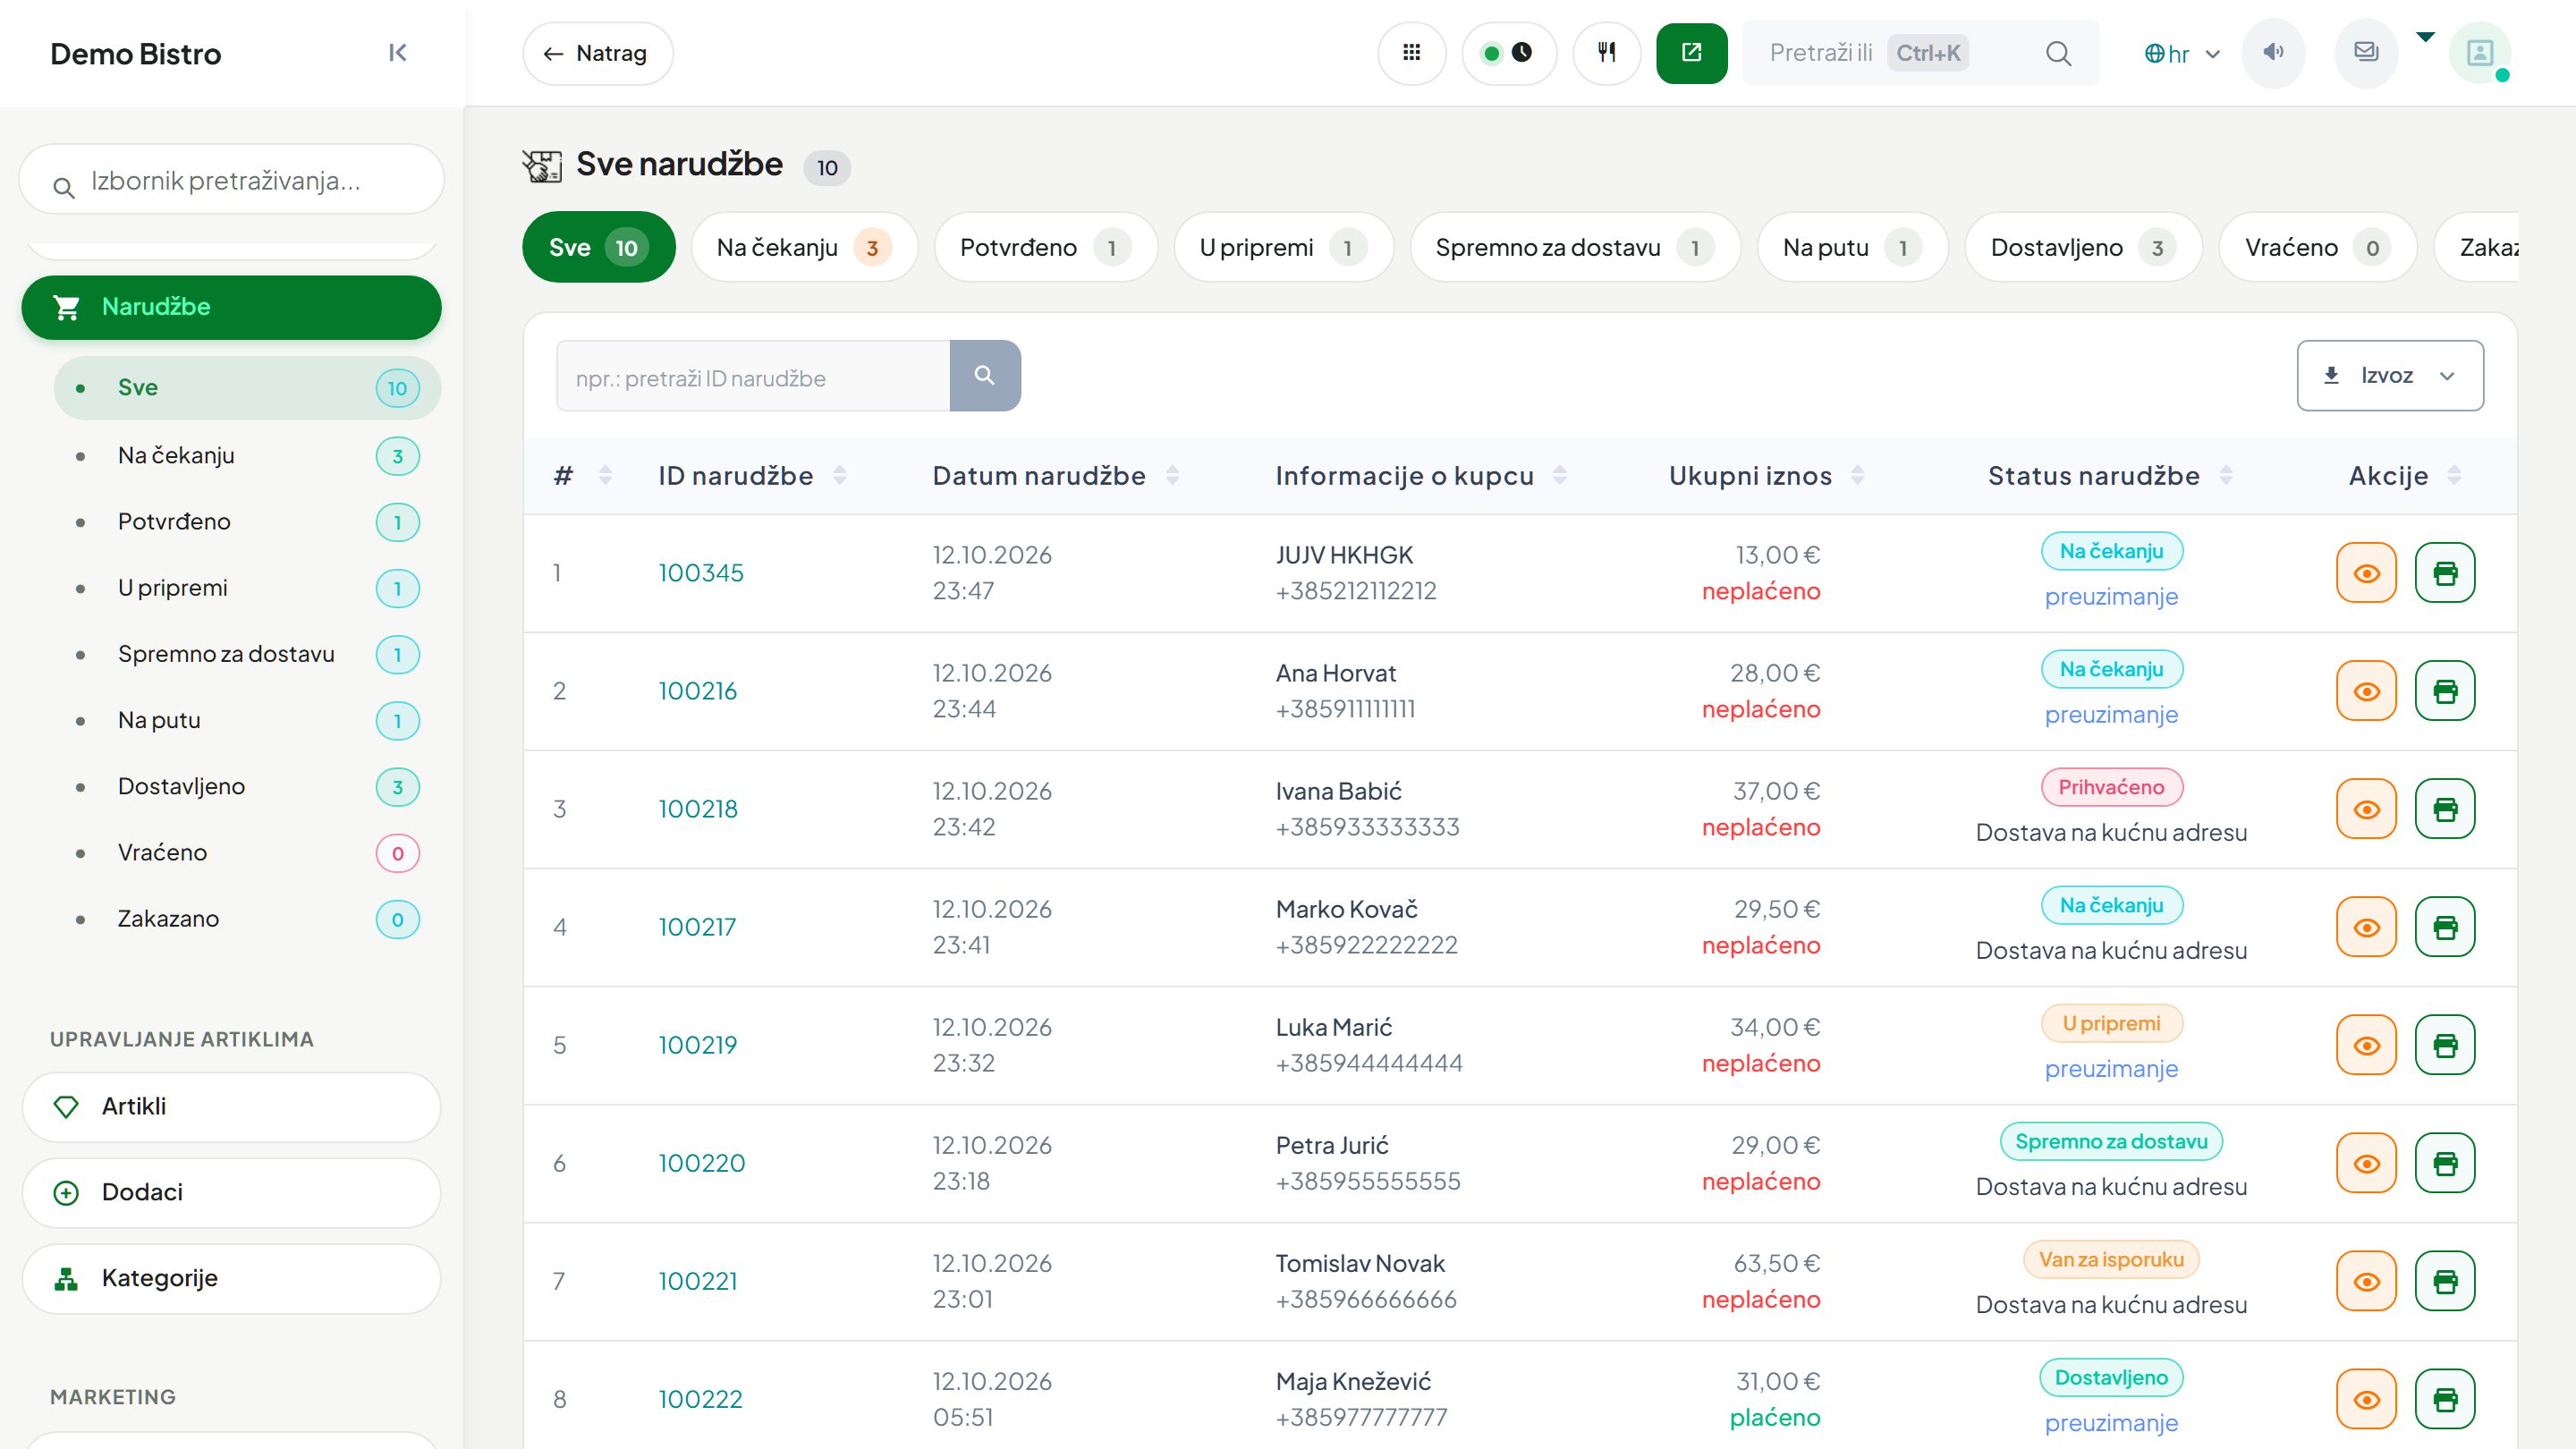This screenshot has height=1449, width=2576.
Task: Click the green external link button
Action: click(1691, 53)
